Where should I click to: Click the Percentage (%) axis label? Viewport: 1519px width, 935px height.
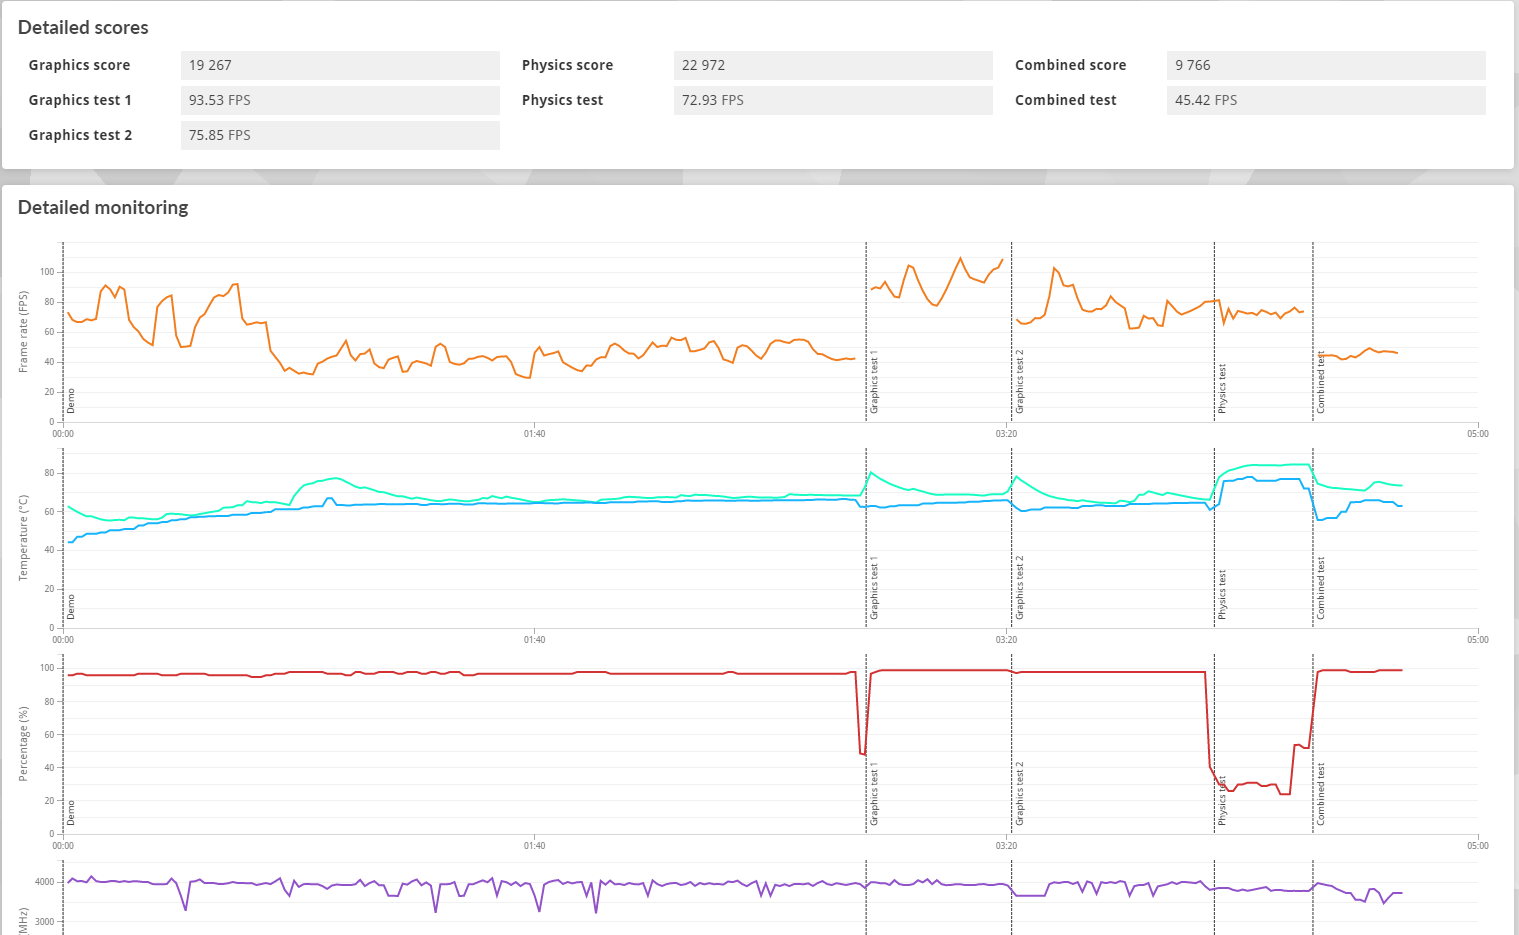point(23,744)
